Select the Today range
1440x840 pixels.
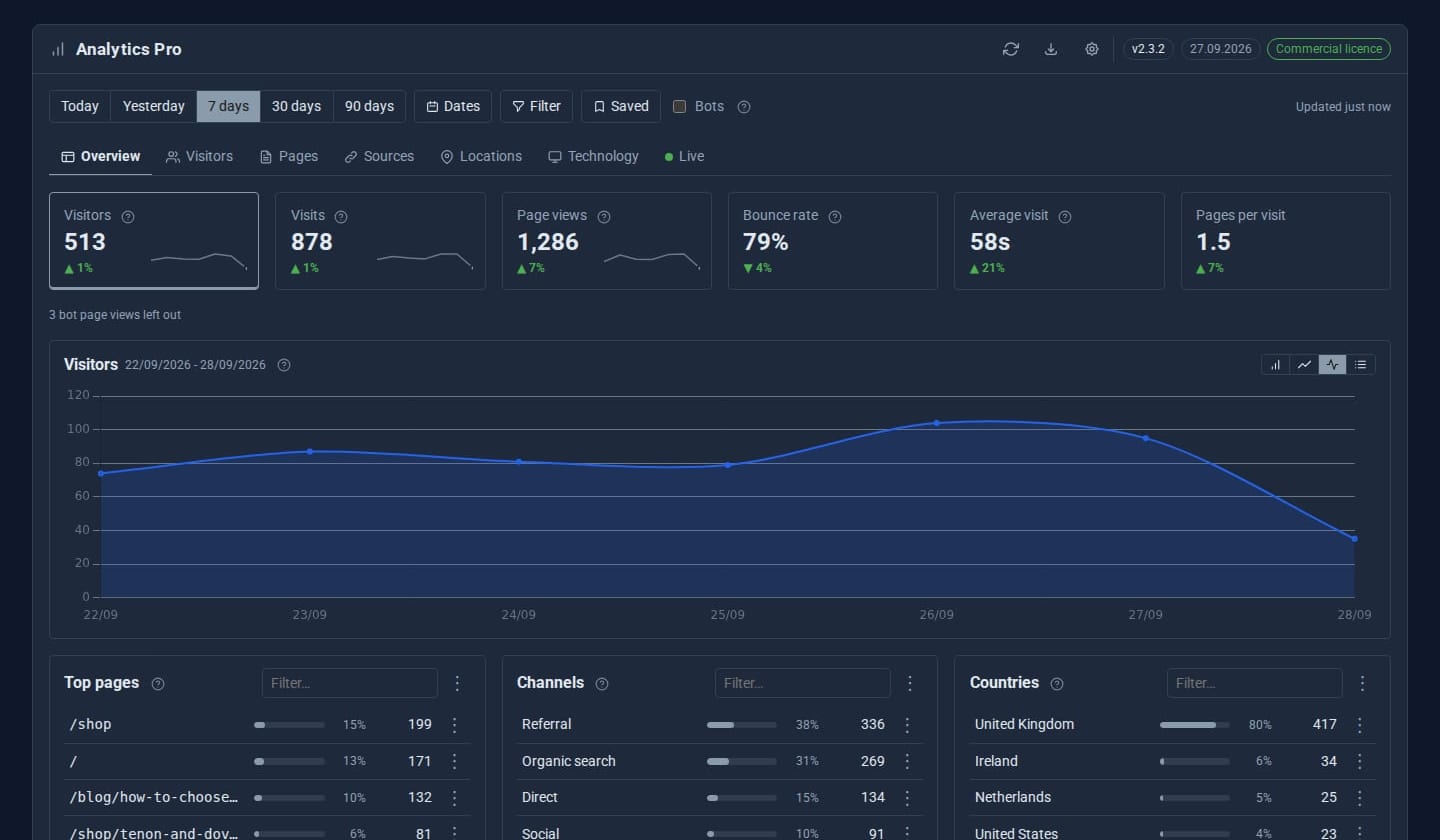pyautogui.click(x=80, y=106)
